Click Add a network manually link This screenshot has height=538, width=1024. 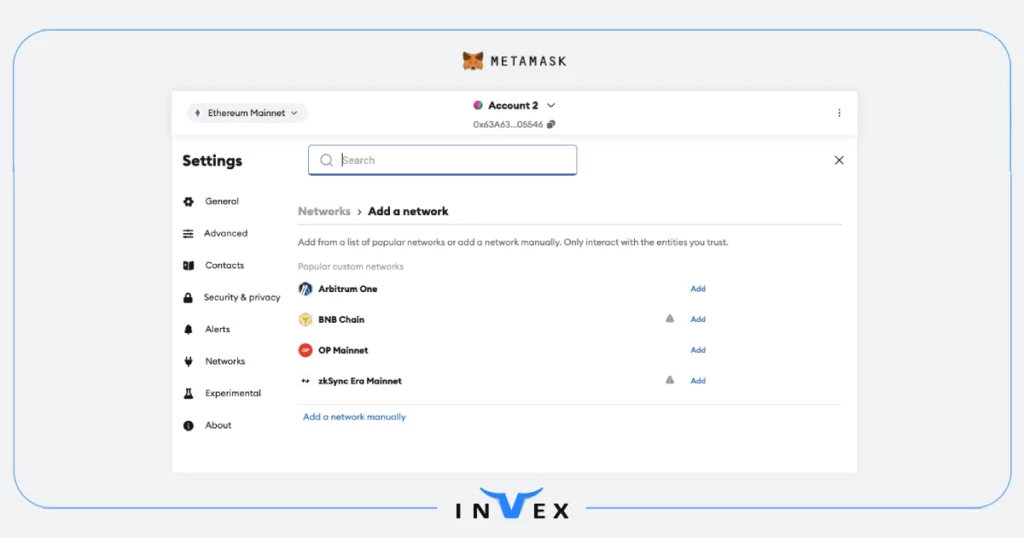(354, 417)
